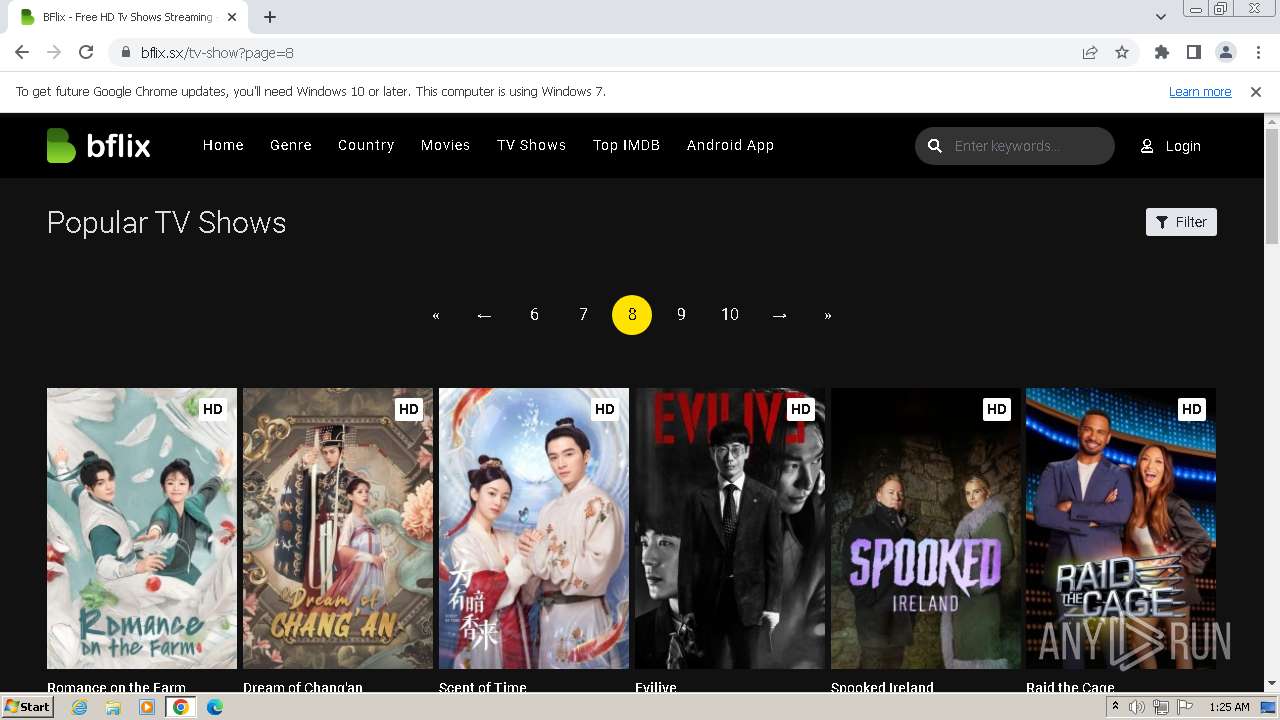Screen dimensions: 1280x720
Task: Go to page 6
Action: (x=534, y=315)
